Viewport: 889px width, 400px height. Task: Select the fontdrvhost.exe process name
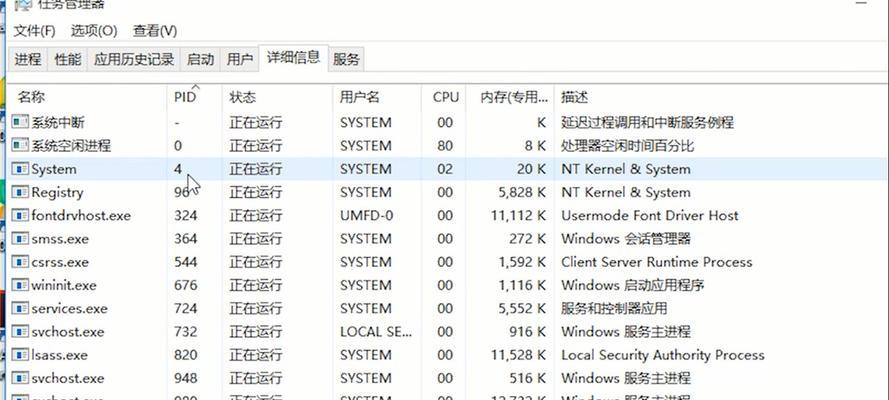[x=81, y=215]
